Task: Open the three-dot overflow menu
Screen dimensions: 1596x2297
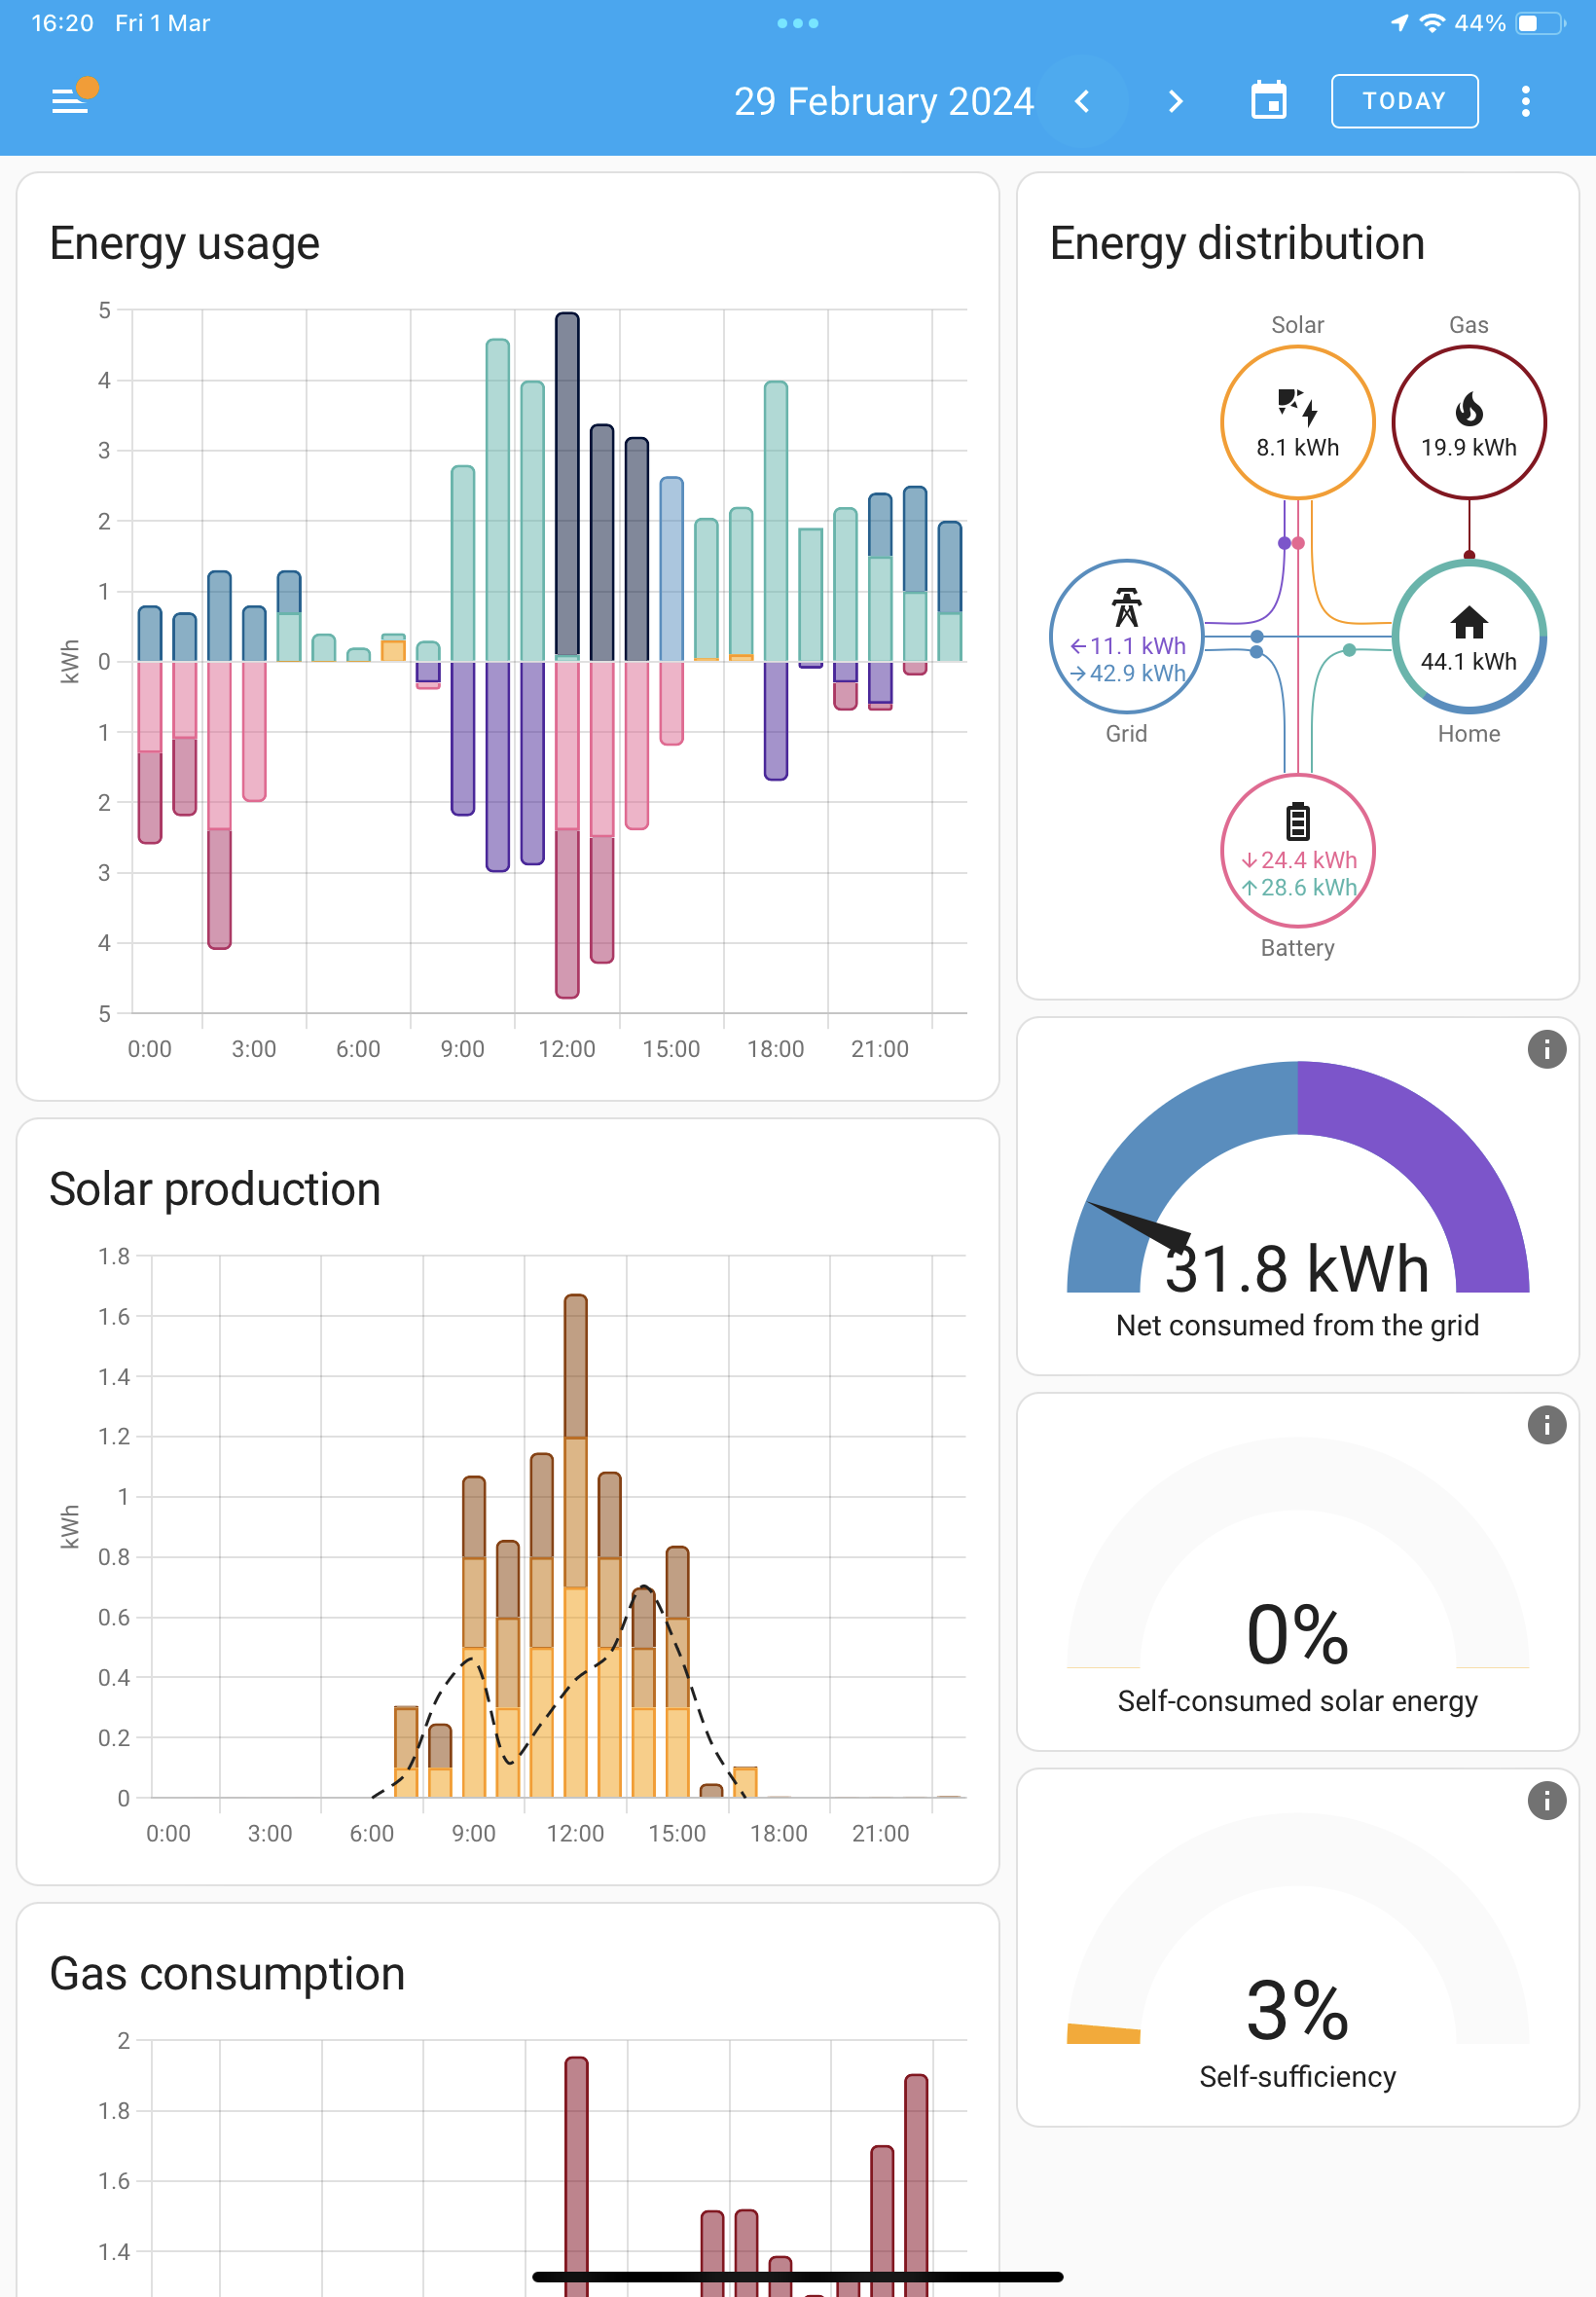Action: (x=1524, y=101)
